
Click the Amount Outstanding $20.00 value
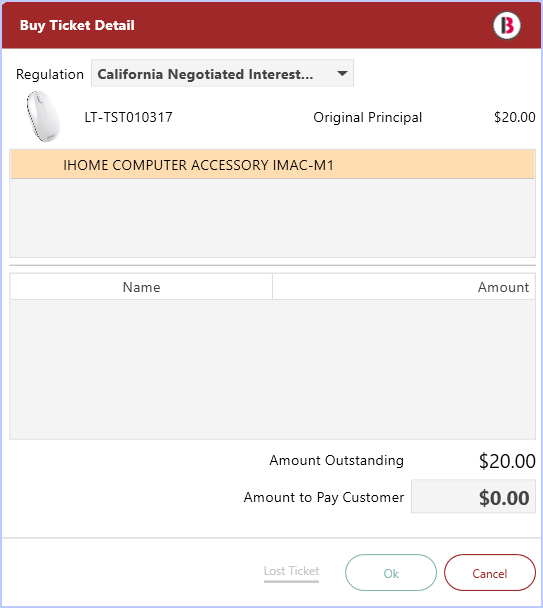click(507, 461)
